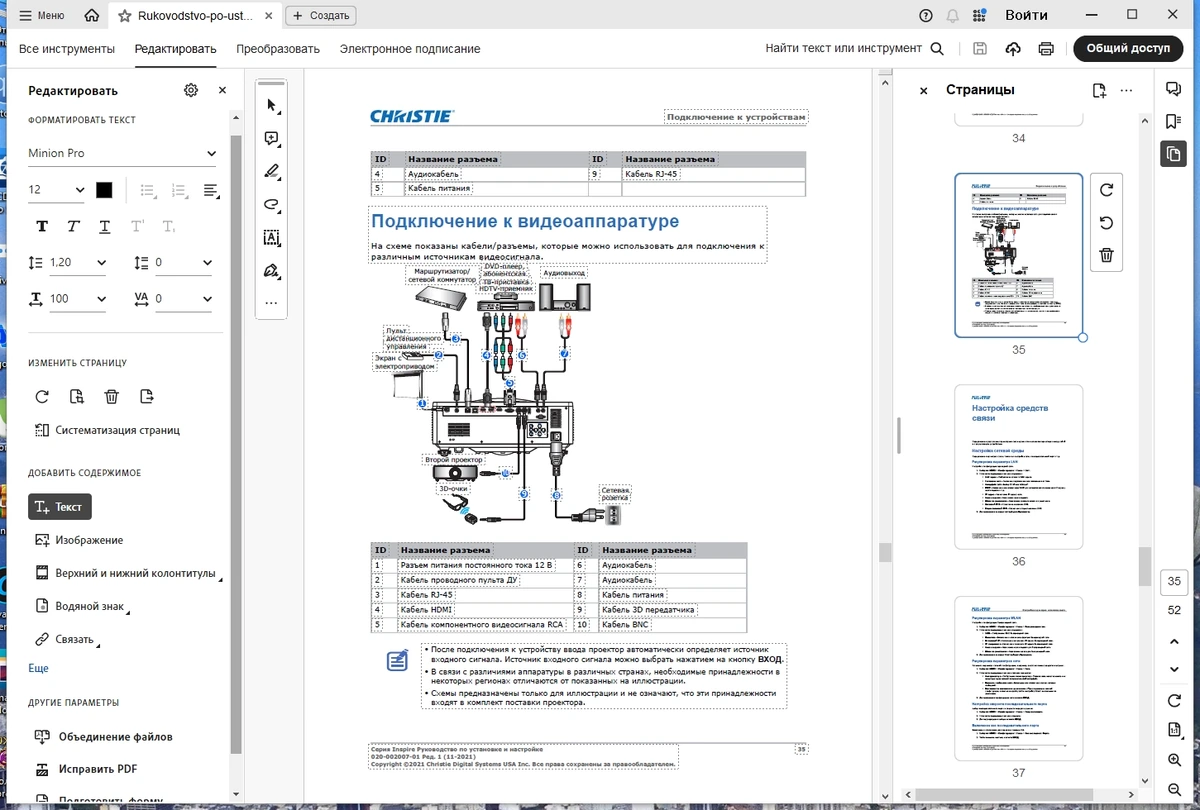This screenshot has width=1200, height=810.
Task: Click the black text color swatch
Action: tap(105, 190)
